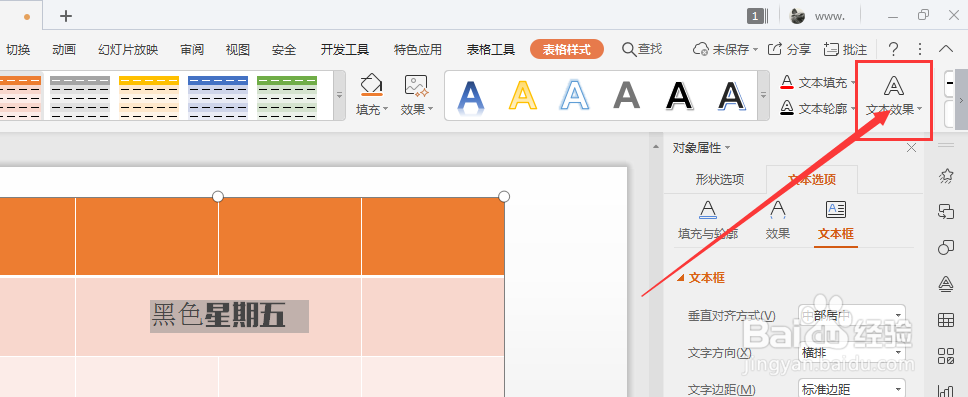This screenshot has height=397, width=968.
Task: Select 填充与轮廓 text options icon
Action: tap(708, 220)
